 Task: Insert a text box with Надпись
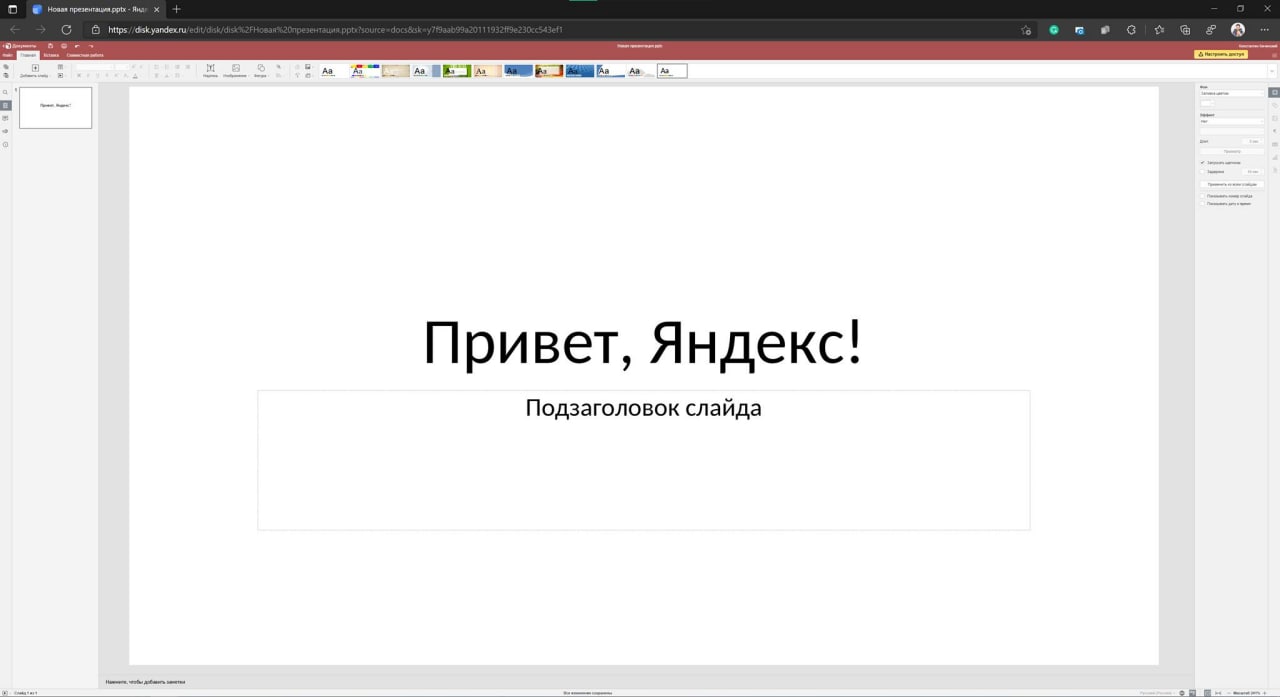(210, 71)
